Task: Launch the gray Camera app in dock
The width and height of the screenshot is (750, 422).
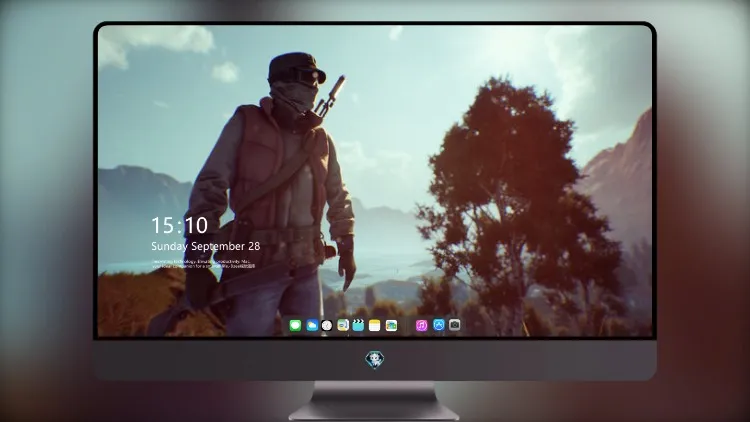Action: 455,325
